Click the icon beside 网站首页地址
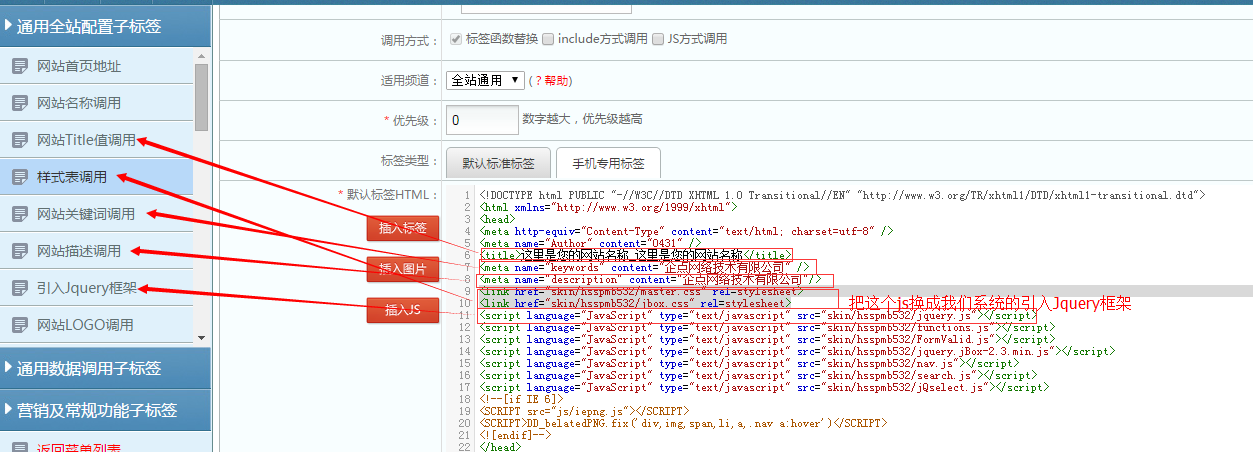1253x452 pixels. (x=20, y=67)
